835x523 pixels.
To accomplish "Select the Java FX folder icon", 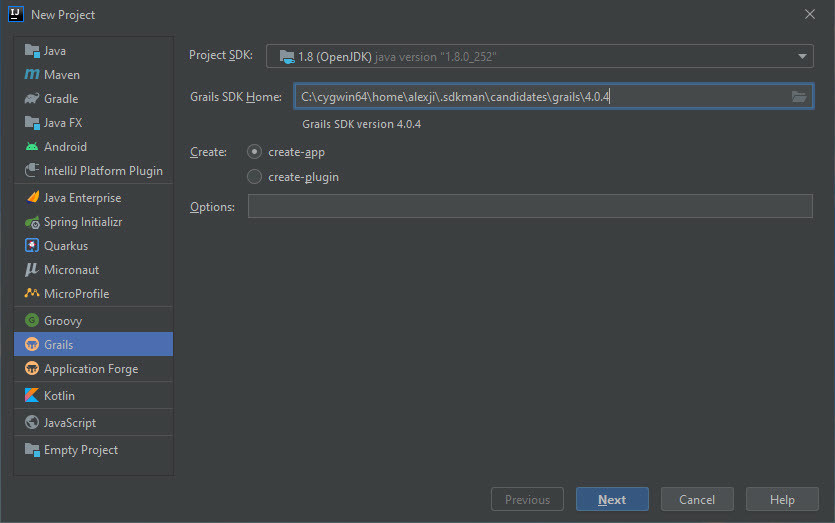I will [32, 122].
